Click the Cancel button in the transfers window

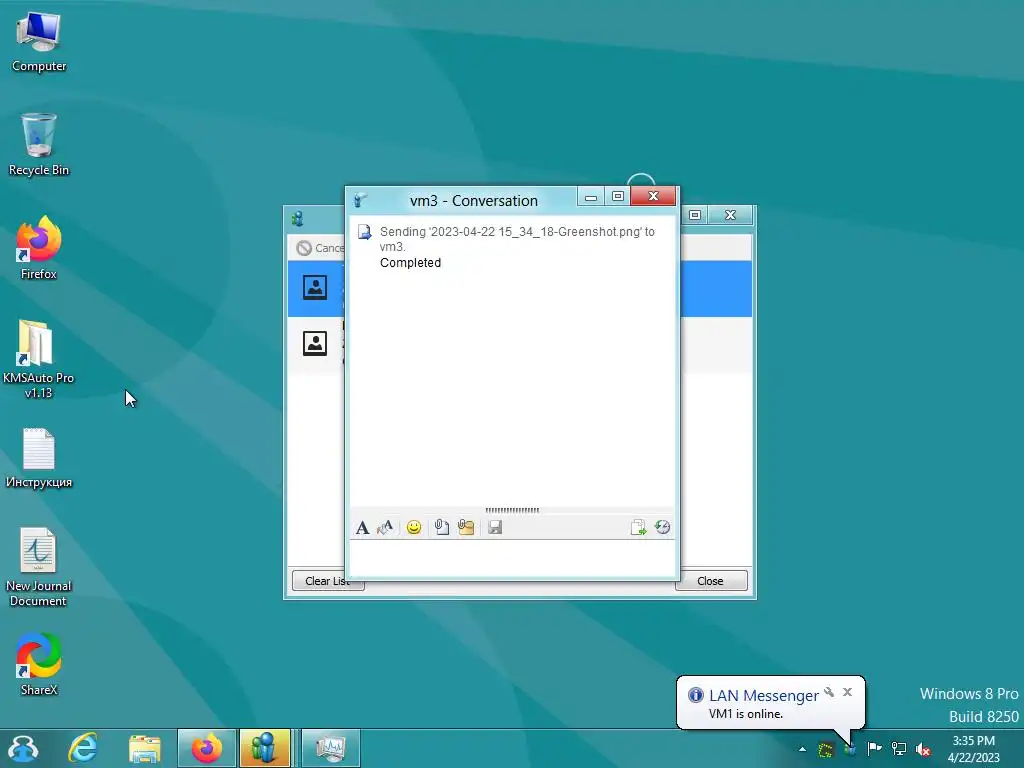coord(320,248)
